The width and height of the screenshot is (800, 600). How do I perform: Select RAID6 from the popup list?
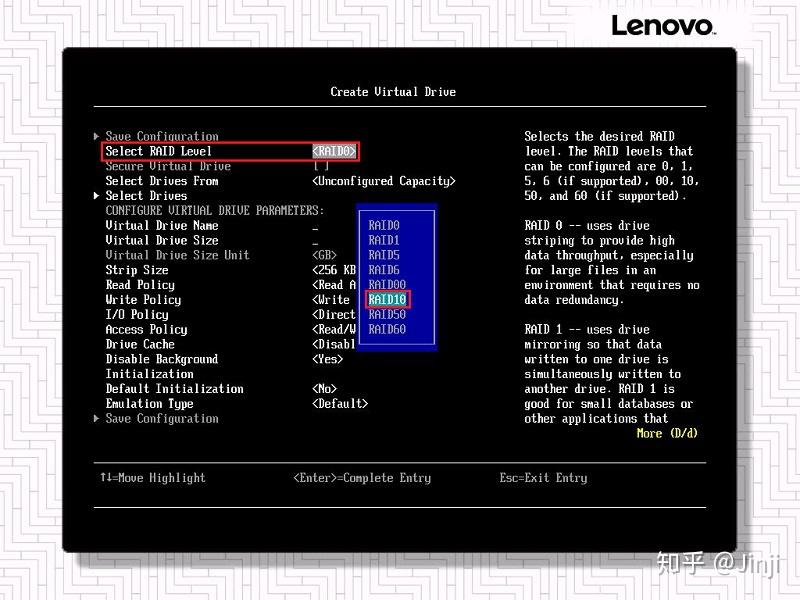click(384, 270)
